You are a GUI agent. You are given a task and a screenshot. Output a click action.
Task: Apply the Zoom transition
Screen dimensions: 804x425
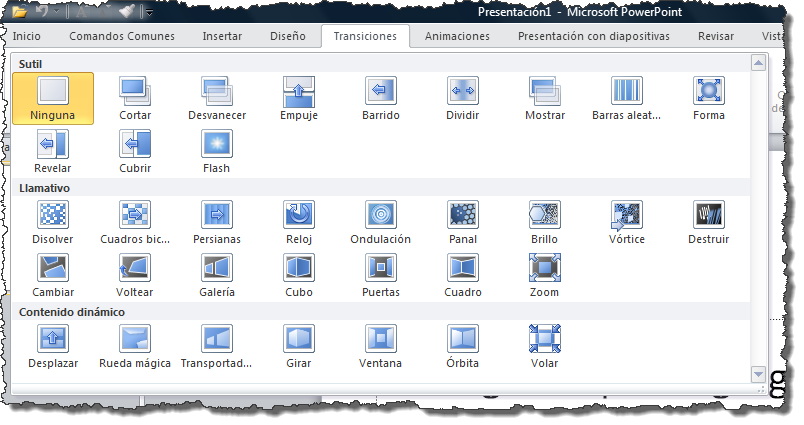pos(545,275)
